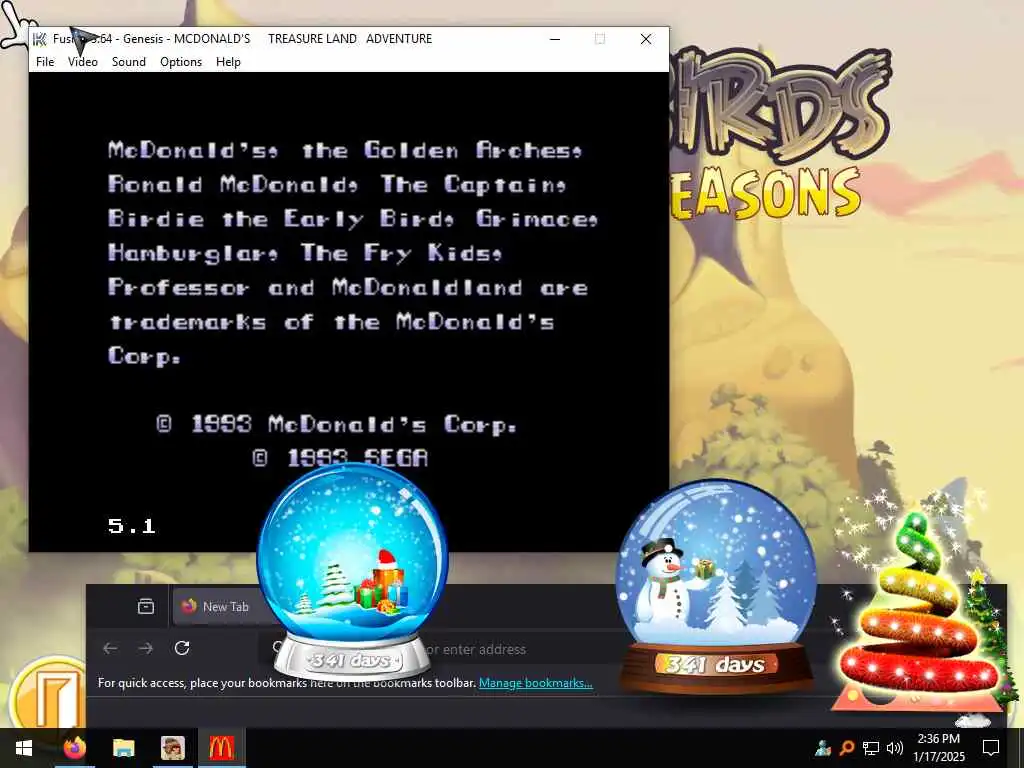1024x768 pixels.
Task: Open File Explorer from the taskbar
Action: [123, 748]
